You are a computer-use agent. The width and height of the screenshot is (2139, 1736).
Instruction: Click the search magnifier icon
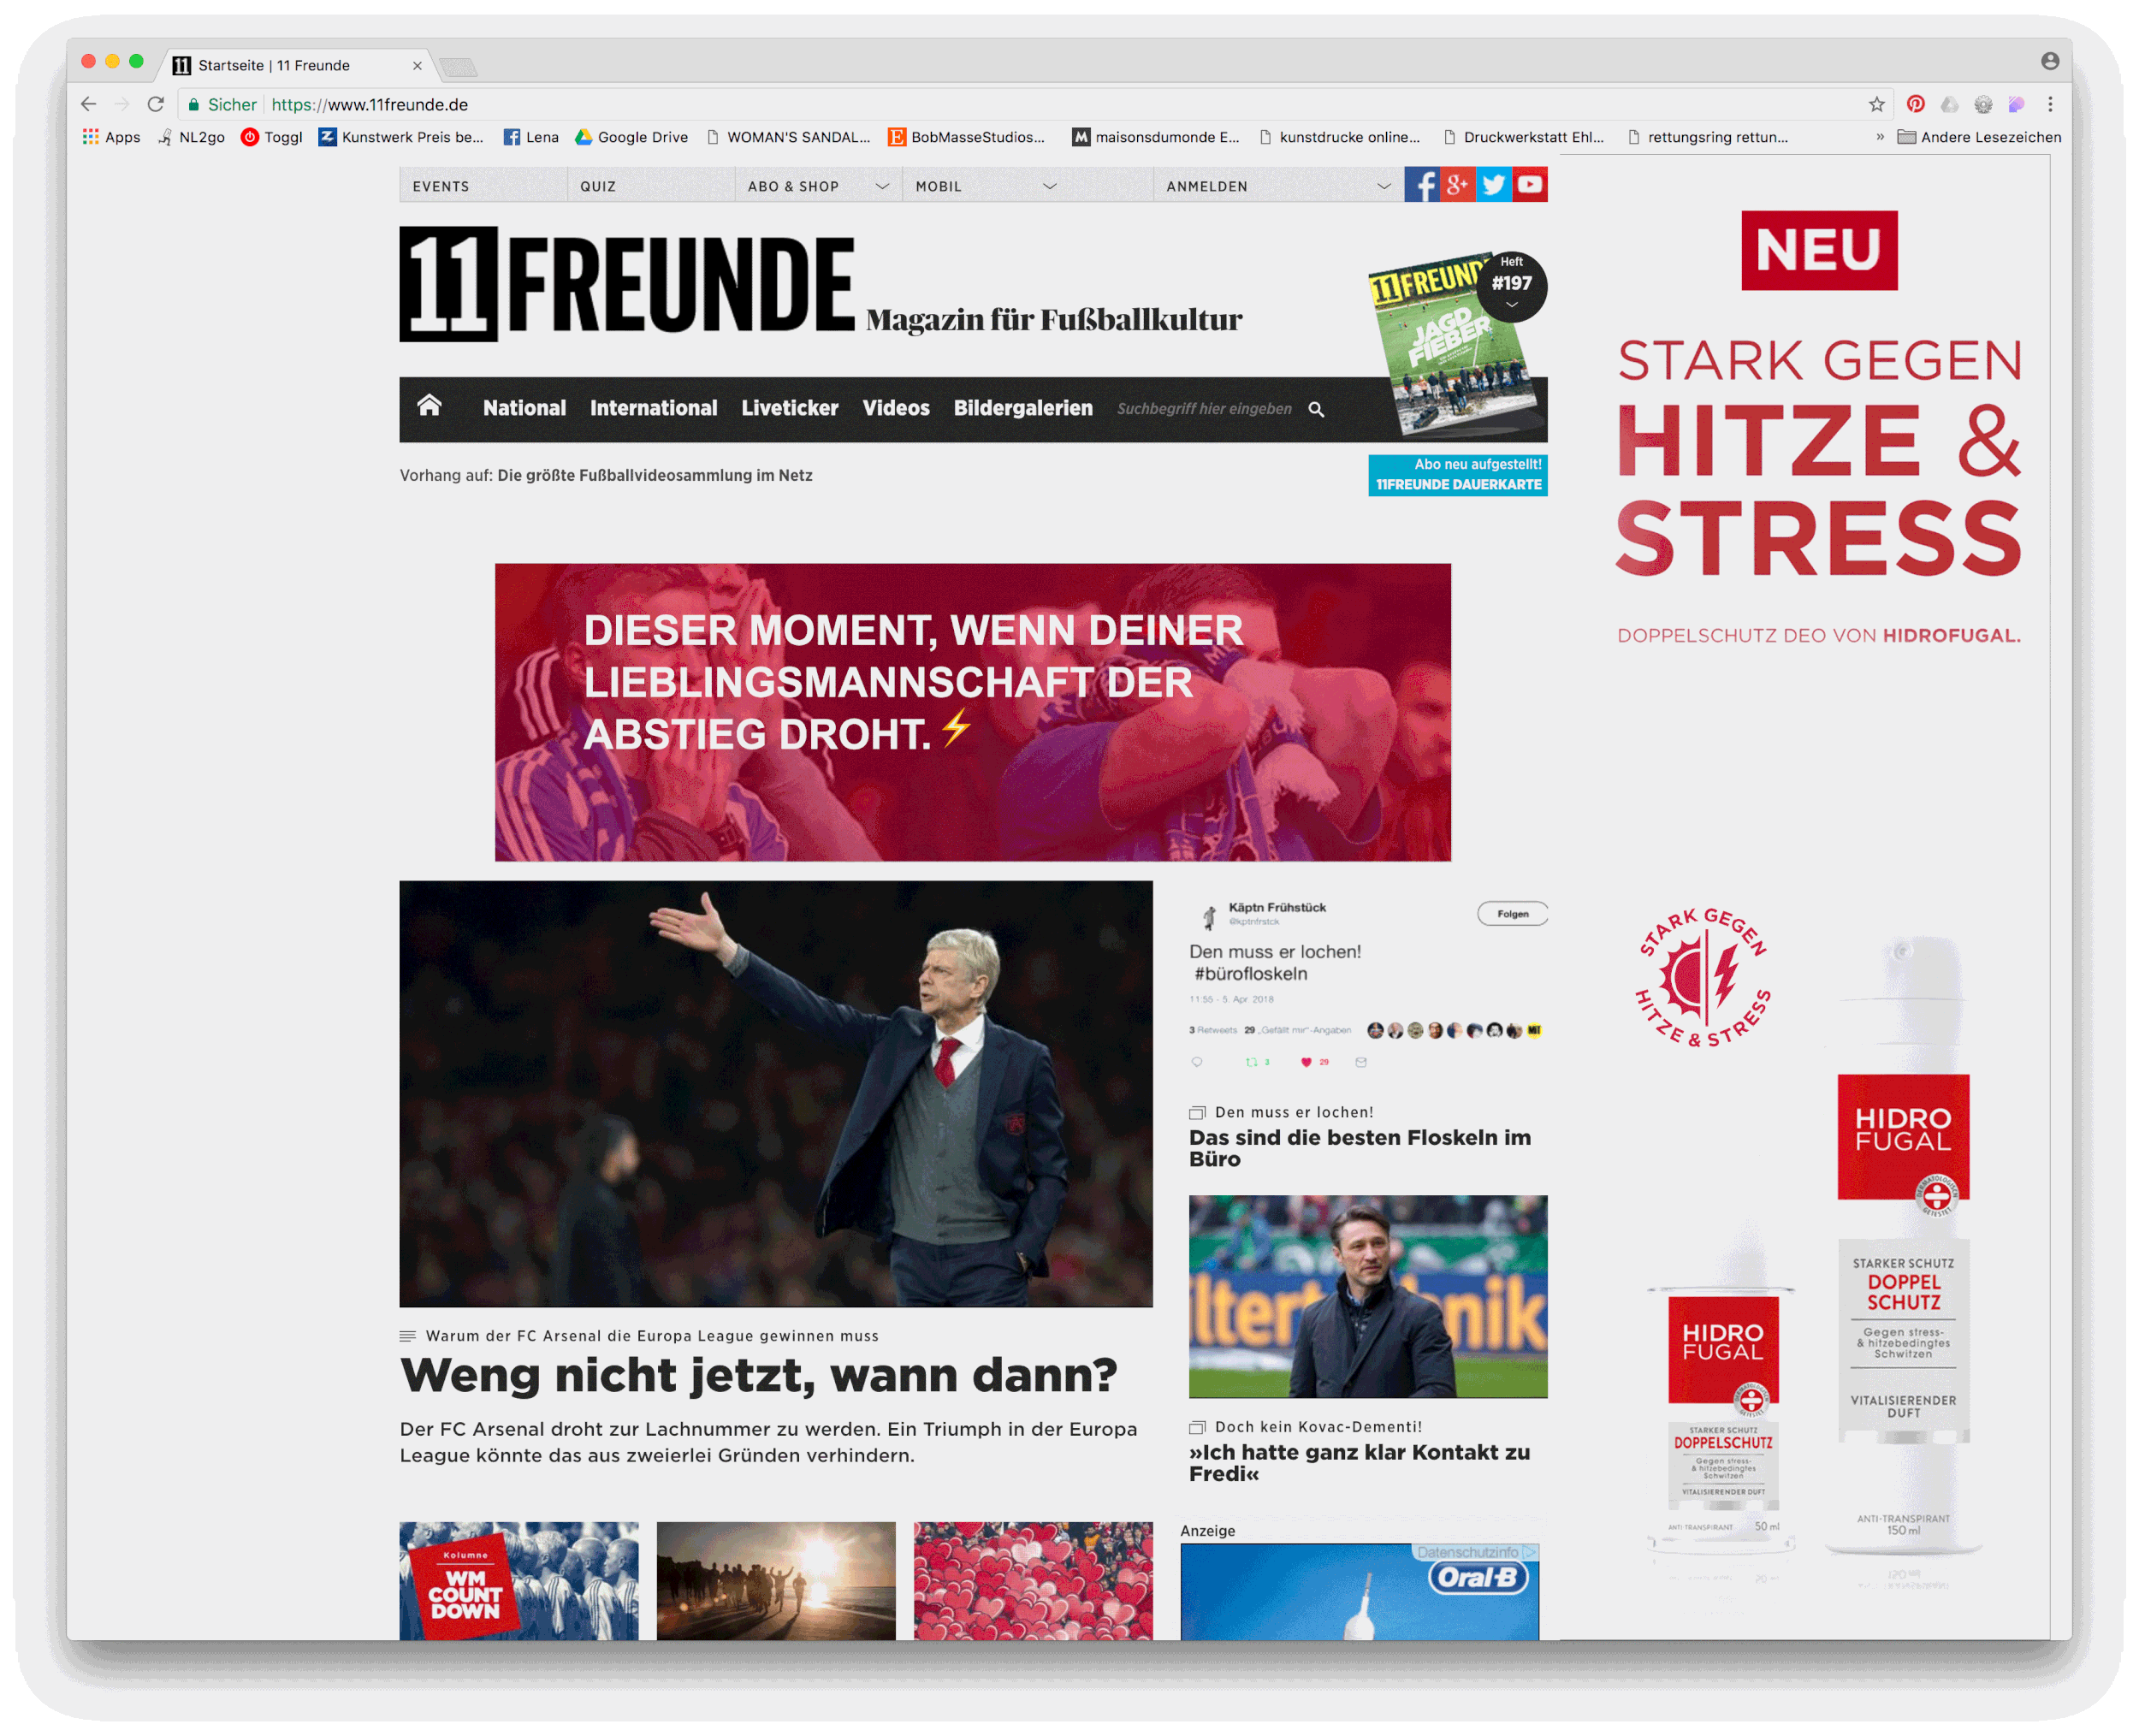[x=1317, y=409]
